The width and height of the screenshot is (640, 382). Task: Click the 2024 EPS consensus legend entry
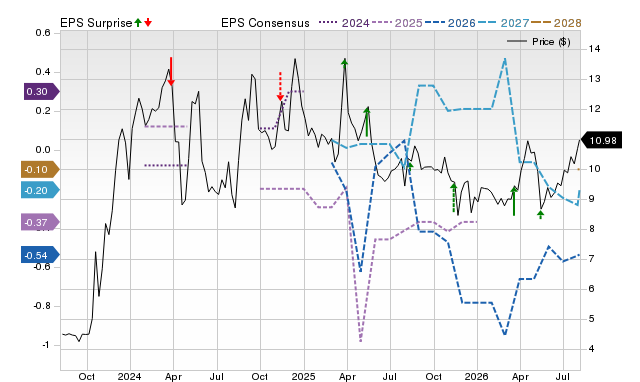click(x=344, y=23)
